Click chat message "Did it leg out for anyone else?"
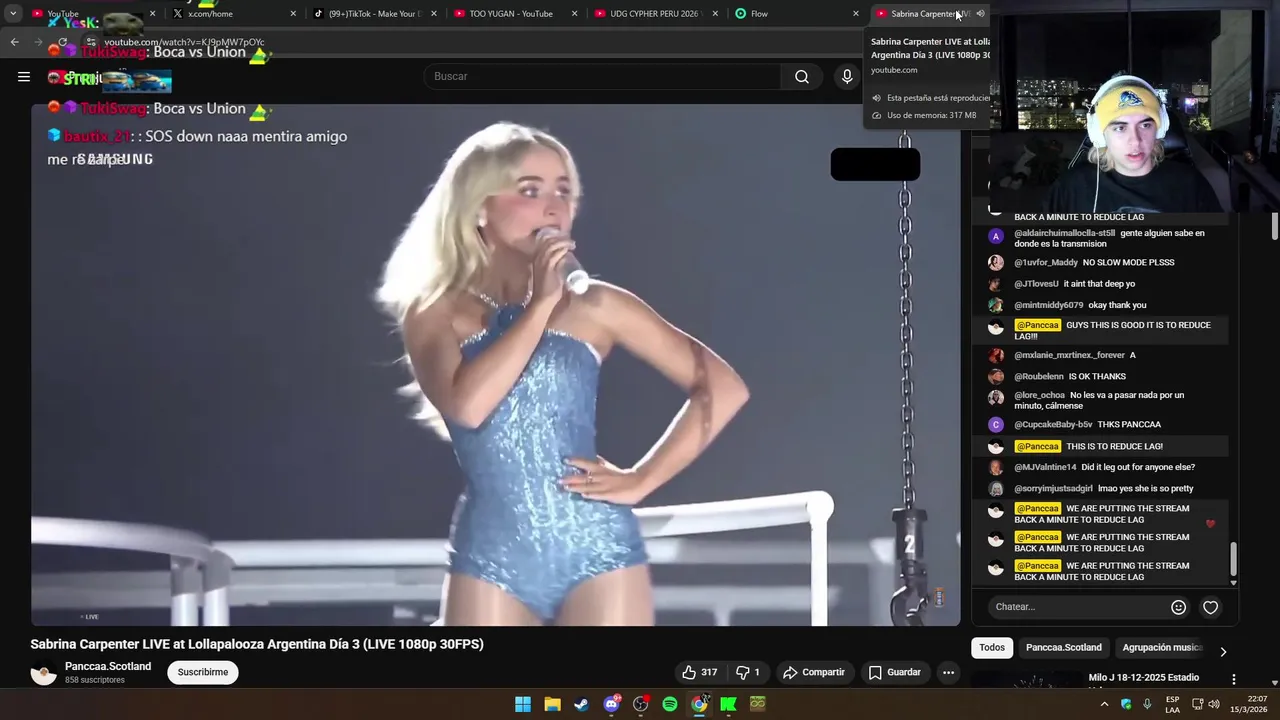 [x=1138, y=467]
